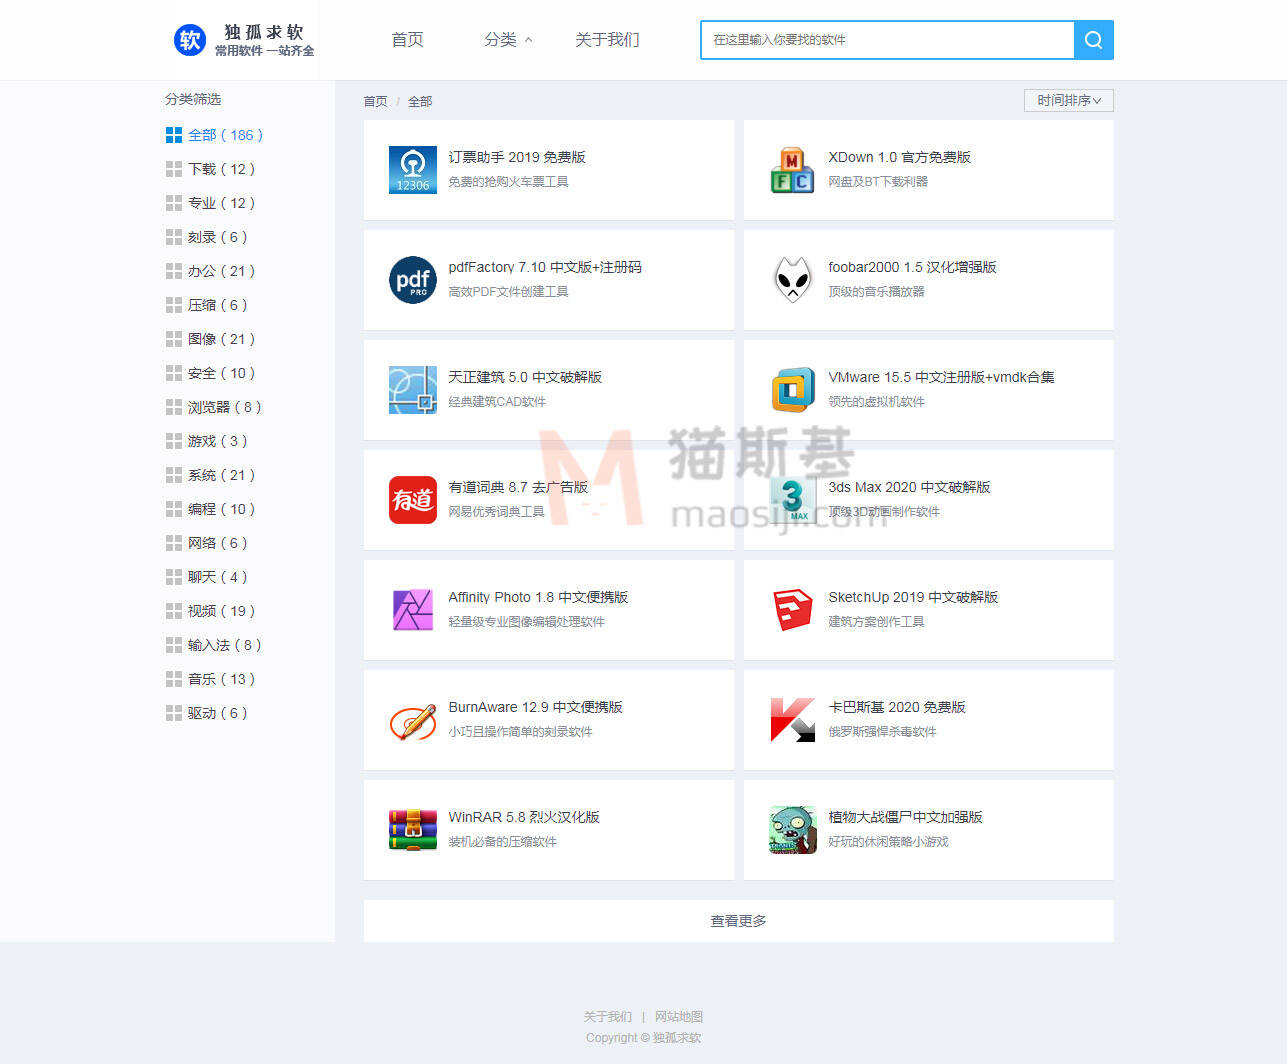Filter by 刻录 ( 6 ) category

(x=217, y=237)
